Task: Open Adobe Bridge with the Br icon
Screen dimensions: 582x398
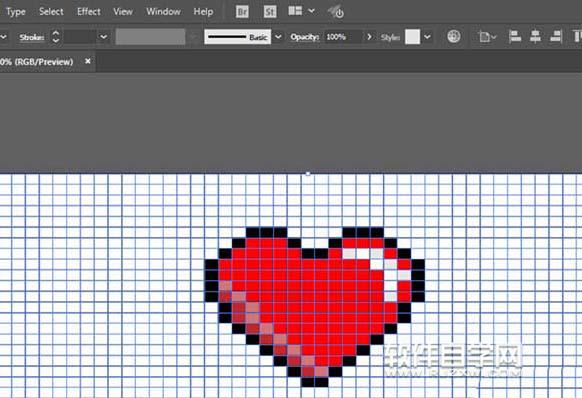Action: pos(242,12)
